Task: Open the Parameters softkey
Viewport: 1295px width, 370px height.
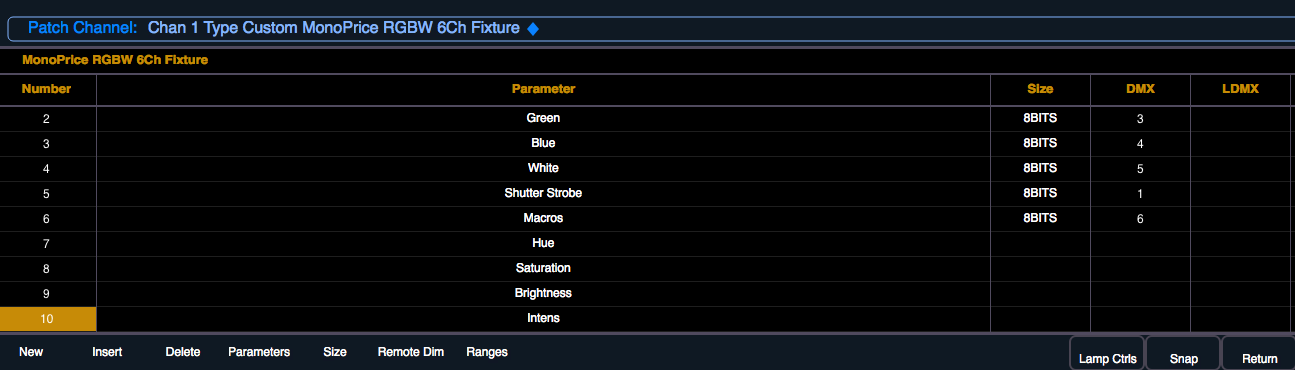Action: click(259, 352)
